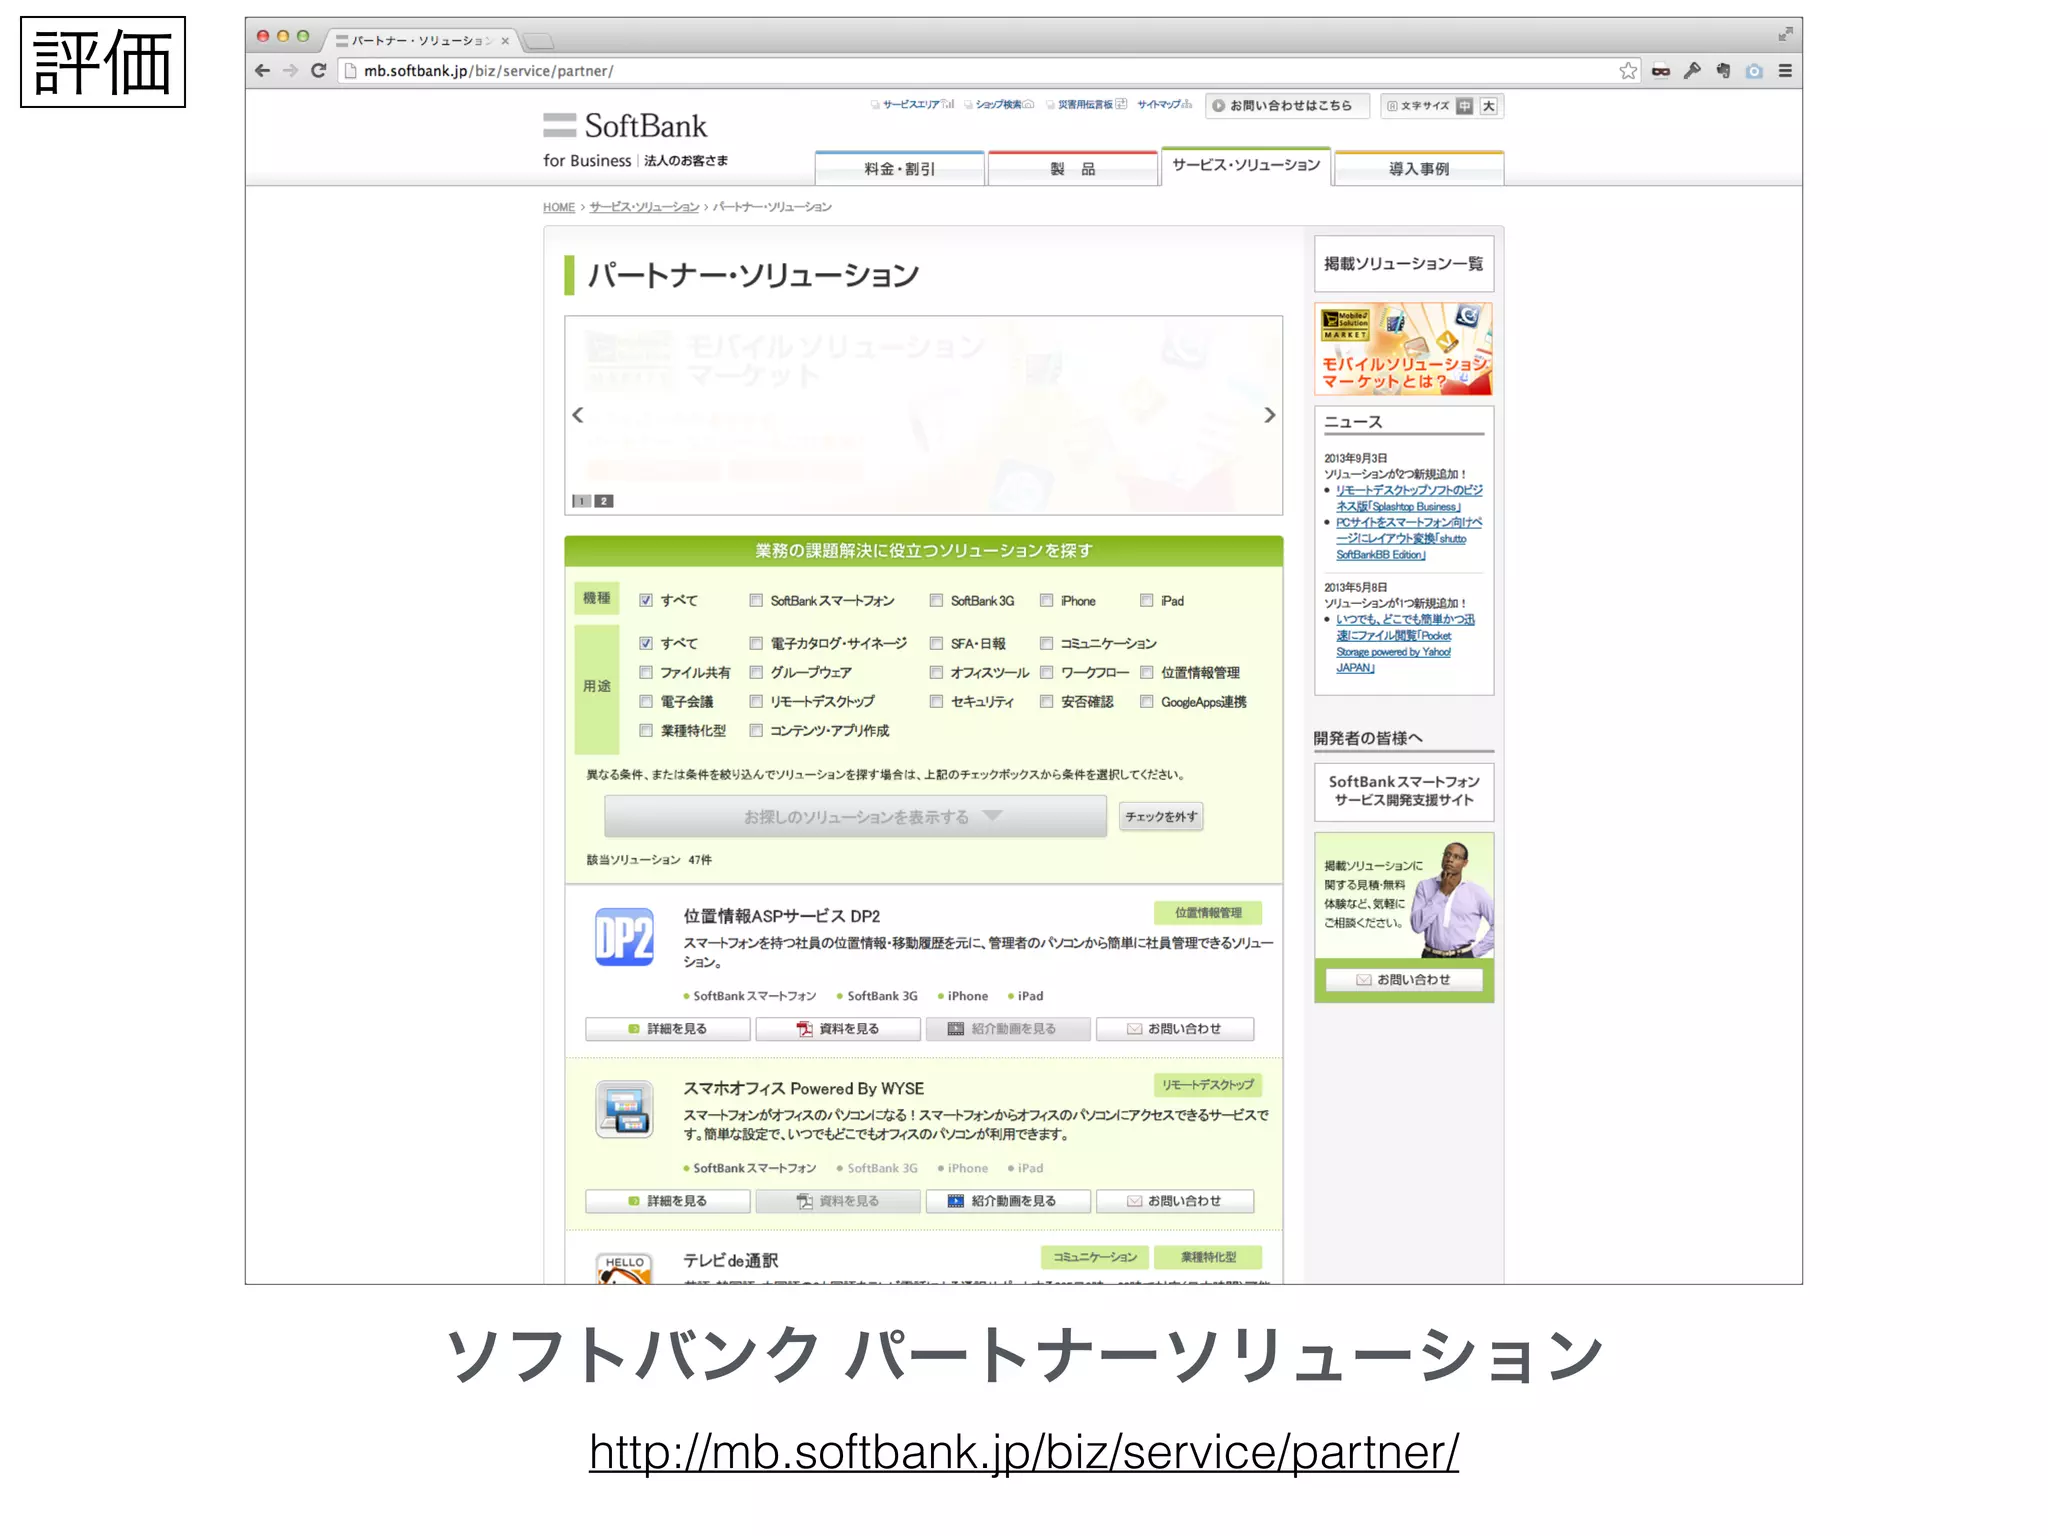Toggle fullscreen with the top-right arrows icon

[x=1785, y=35]
